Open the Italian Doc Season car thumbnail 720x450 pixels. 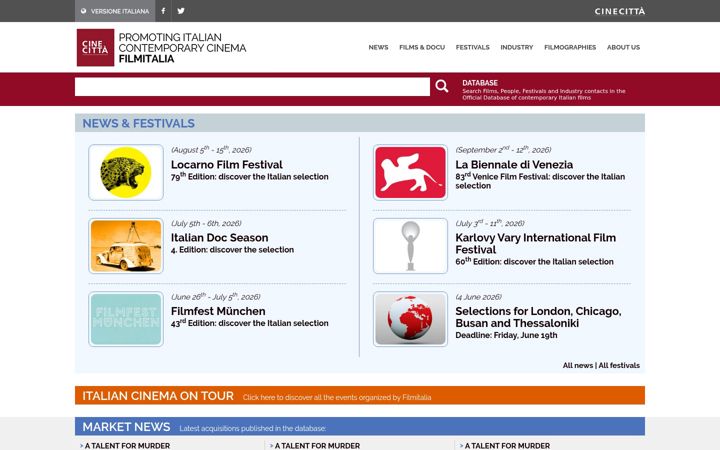pyautogui.click(x=126, y=246)
